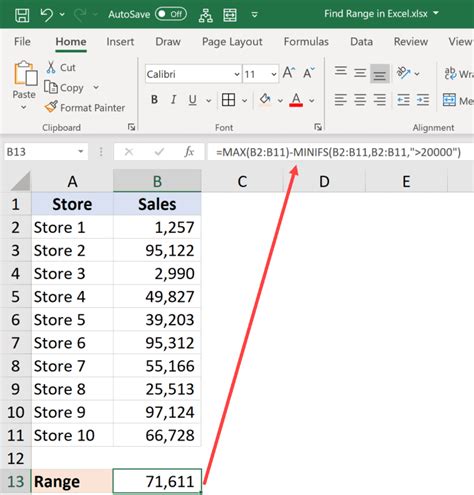Open Clipboard group dialog launcher

(x=131, y=127)
